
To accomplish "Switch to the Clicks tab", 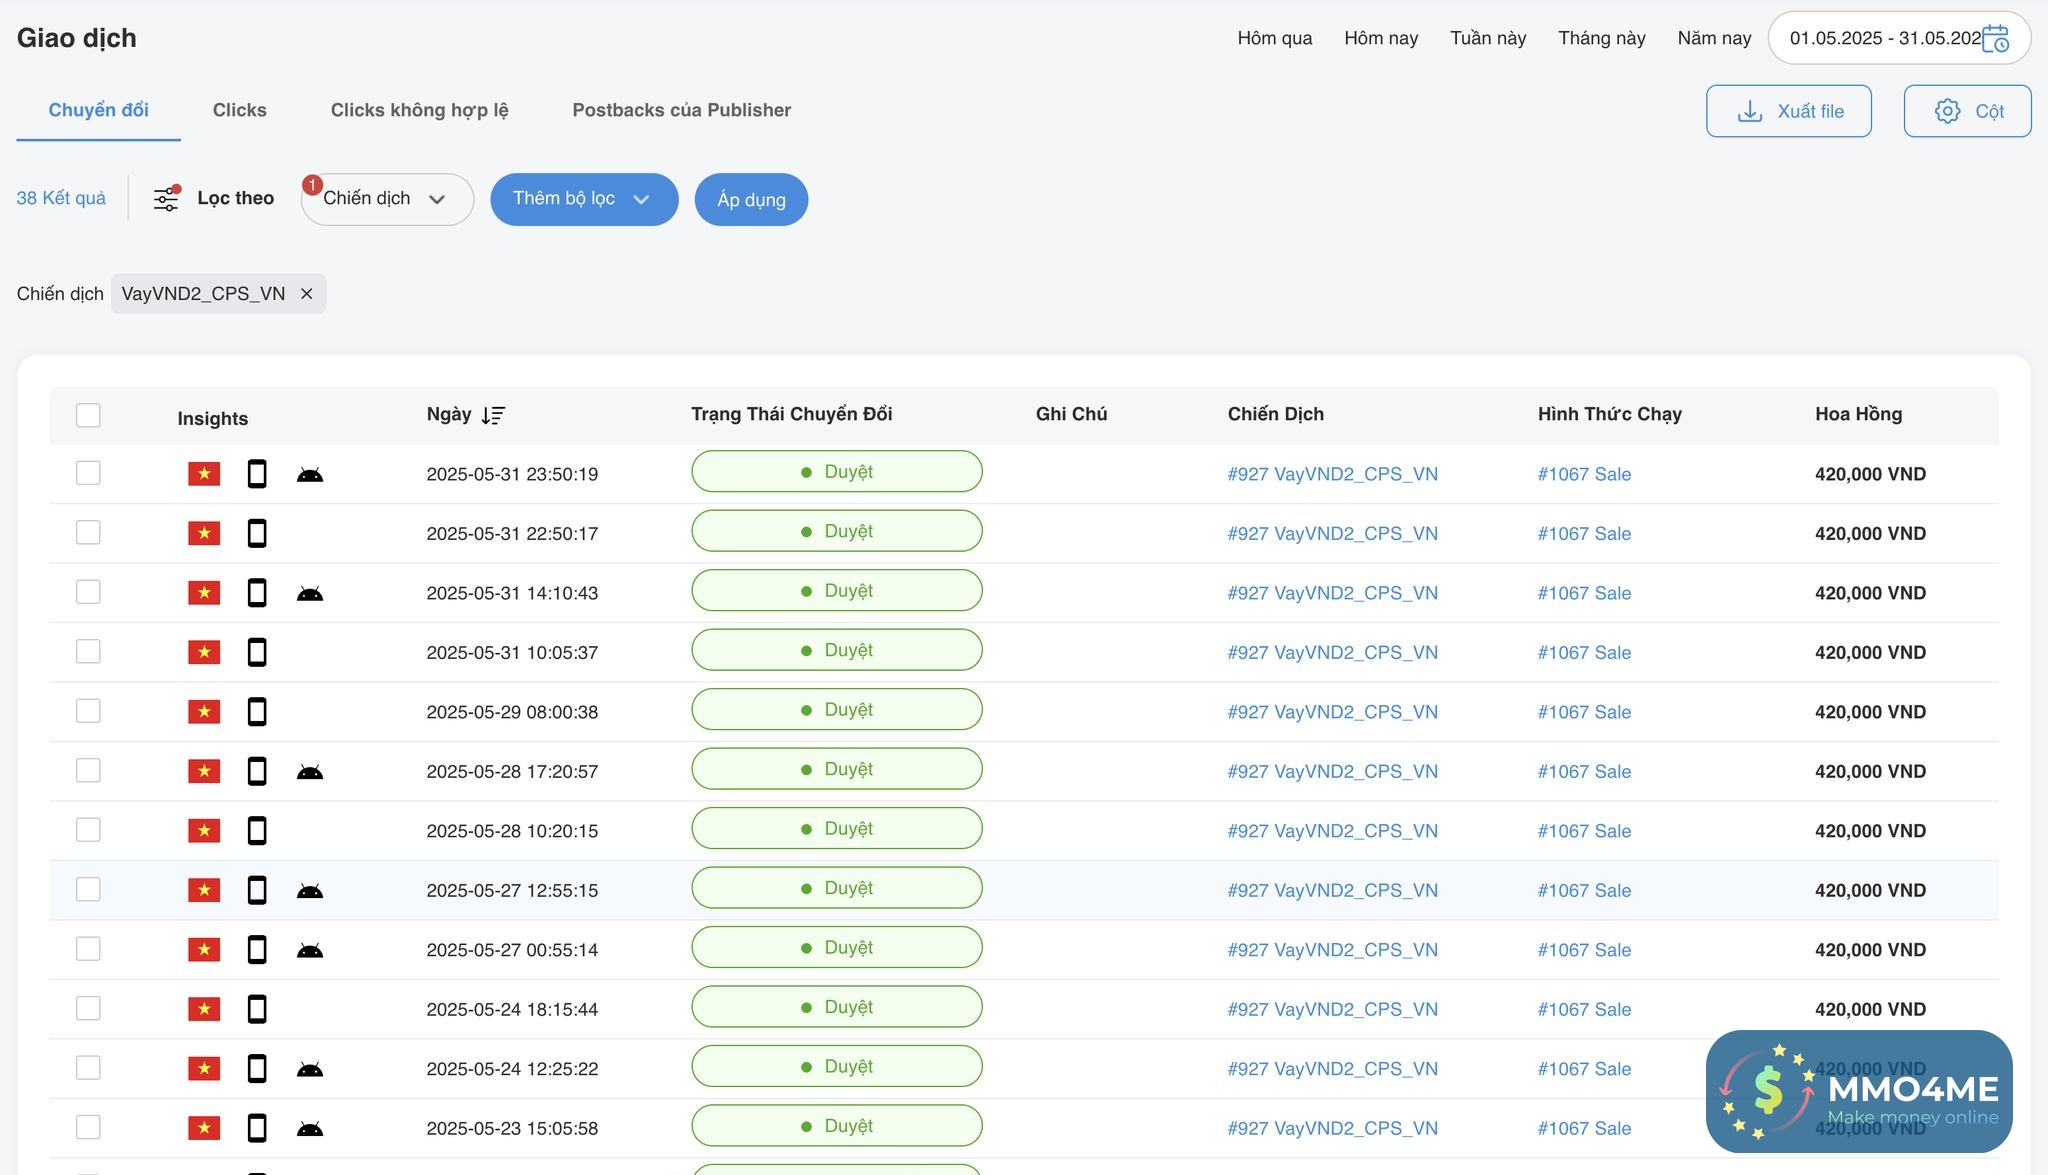I will (x=239, y=110).
